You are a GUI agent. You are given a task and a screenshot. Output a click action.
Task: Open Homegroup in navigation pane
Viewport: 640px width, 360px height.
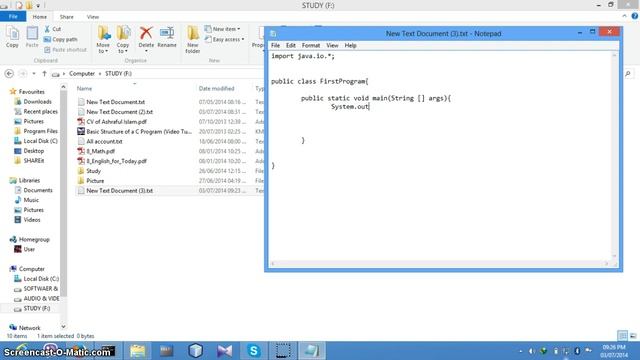tap(34, 239)
